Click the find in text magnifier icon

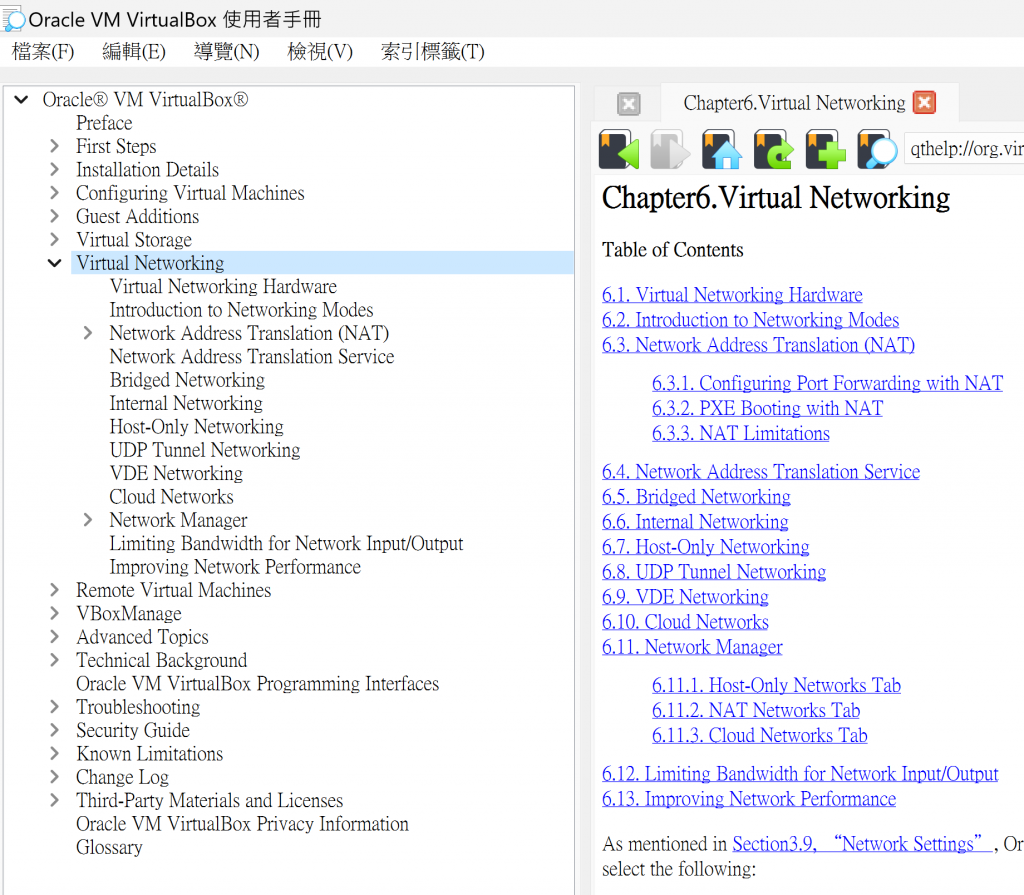pos(877,150)
